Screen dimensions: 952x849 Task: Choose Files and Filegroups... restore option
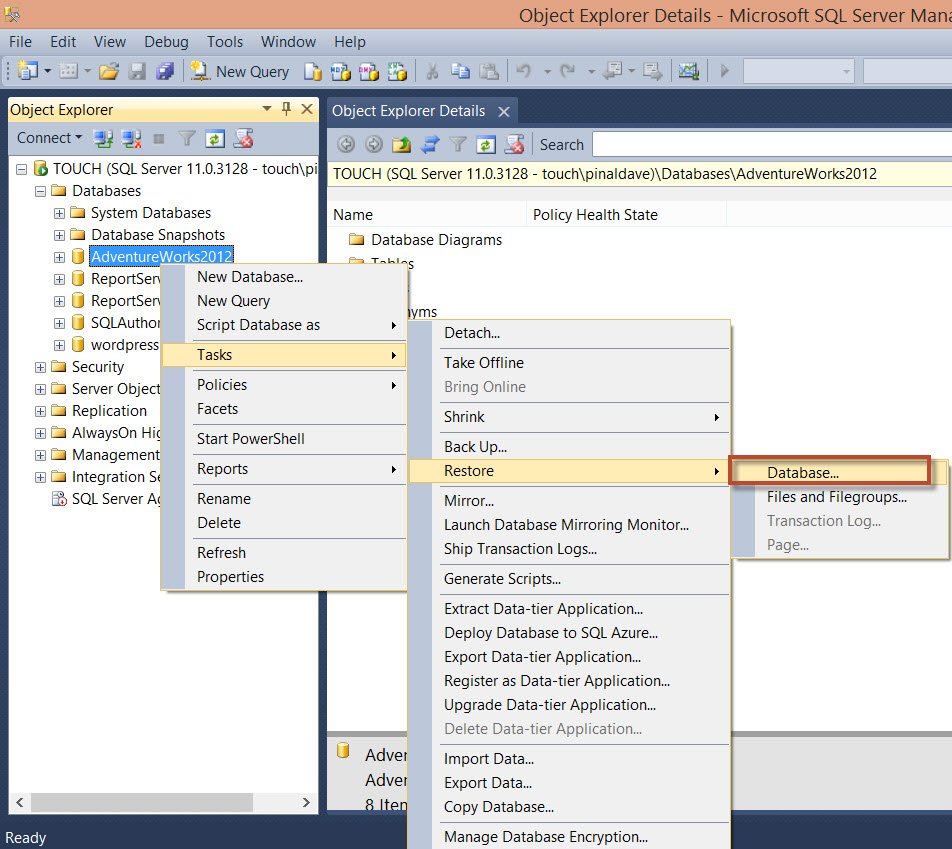(x=837, y=497)
